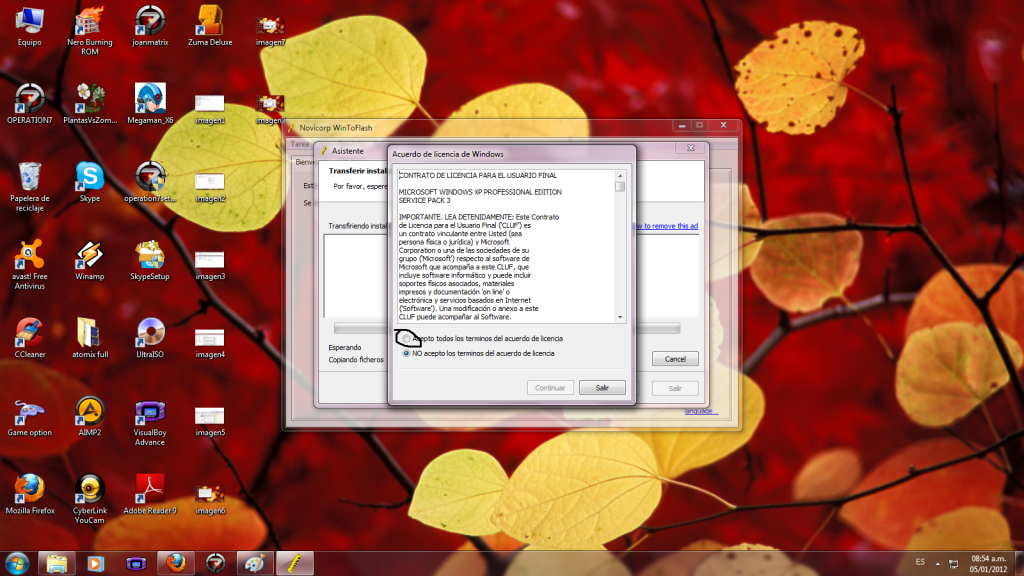Click the WinToFlash taskbar button
1024x576 pixels.
(295, 563)
